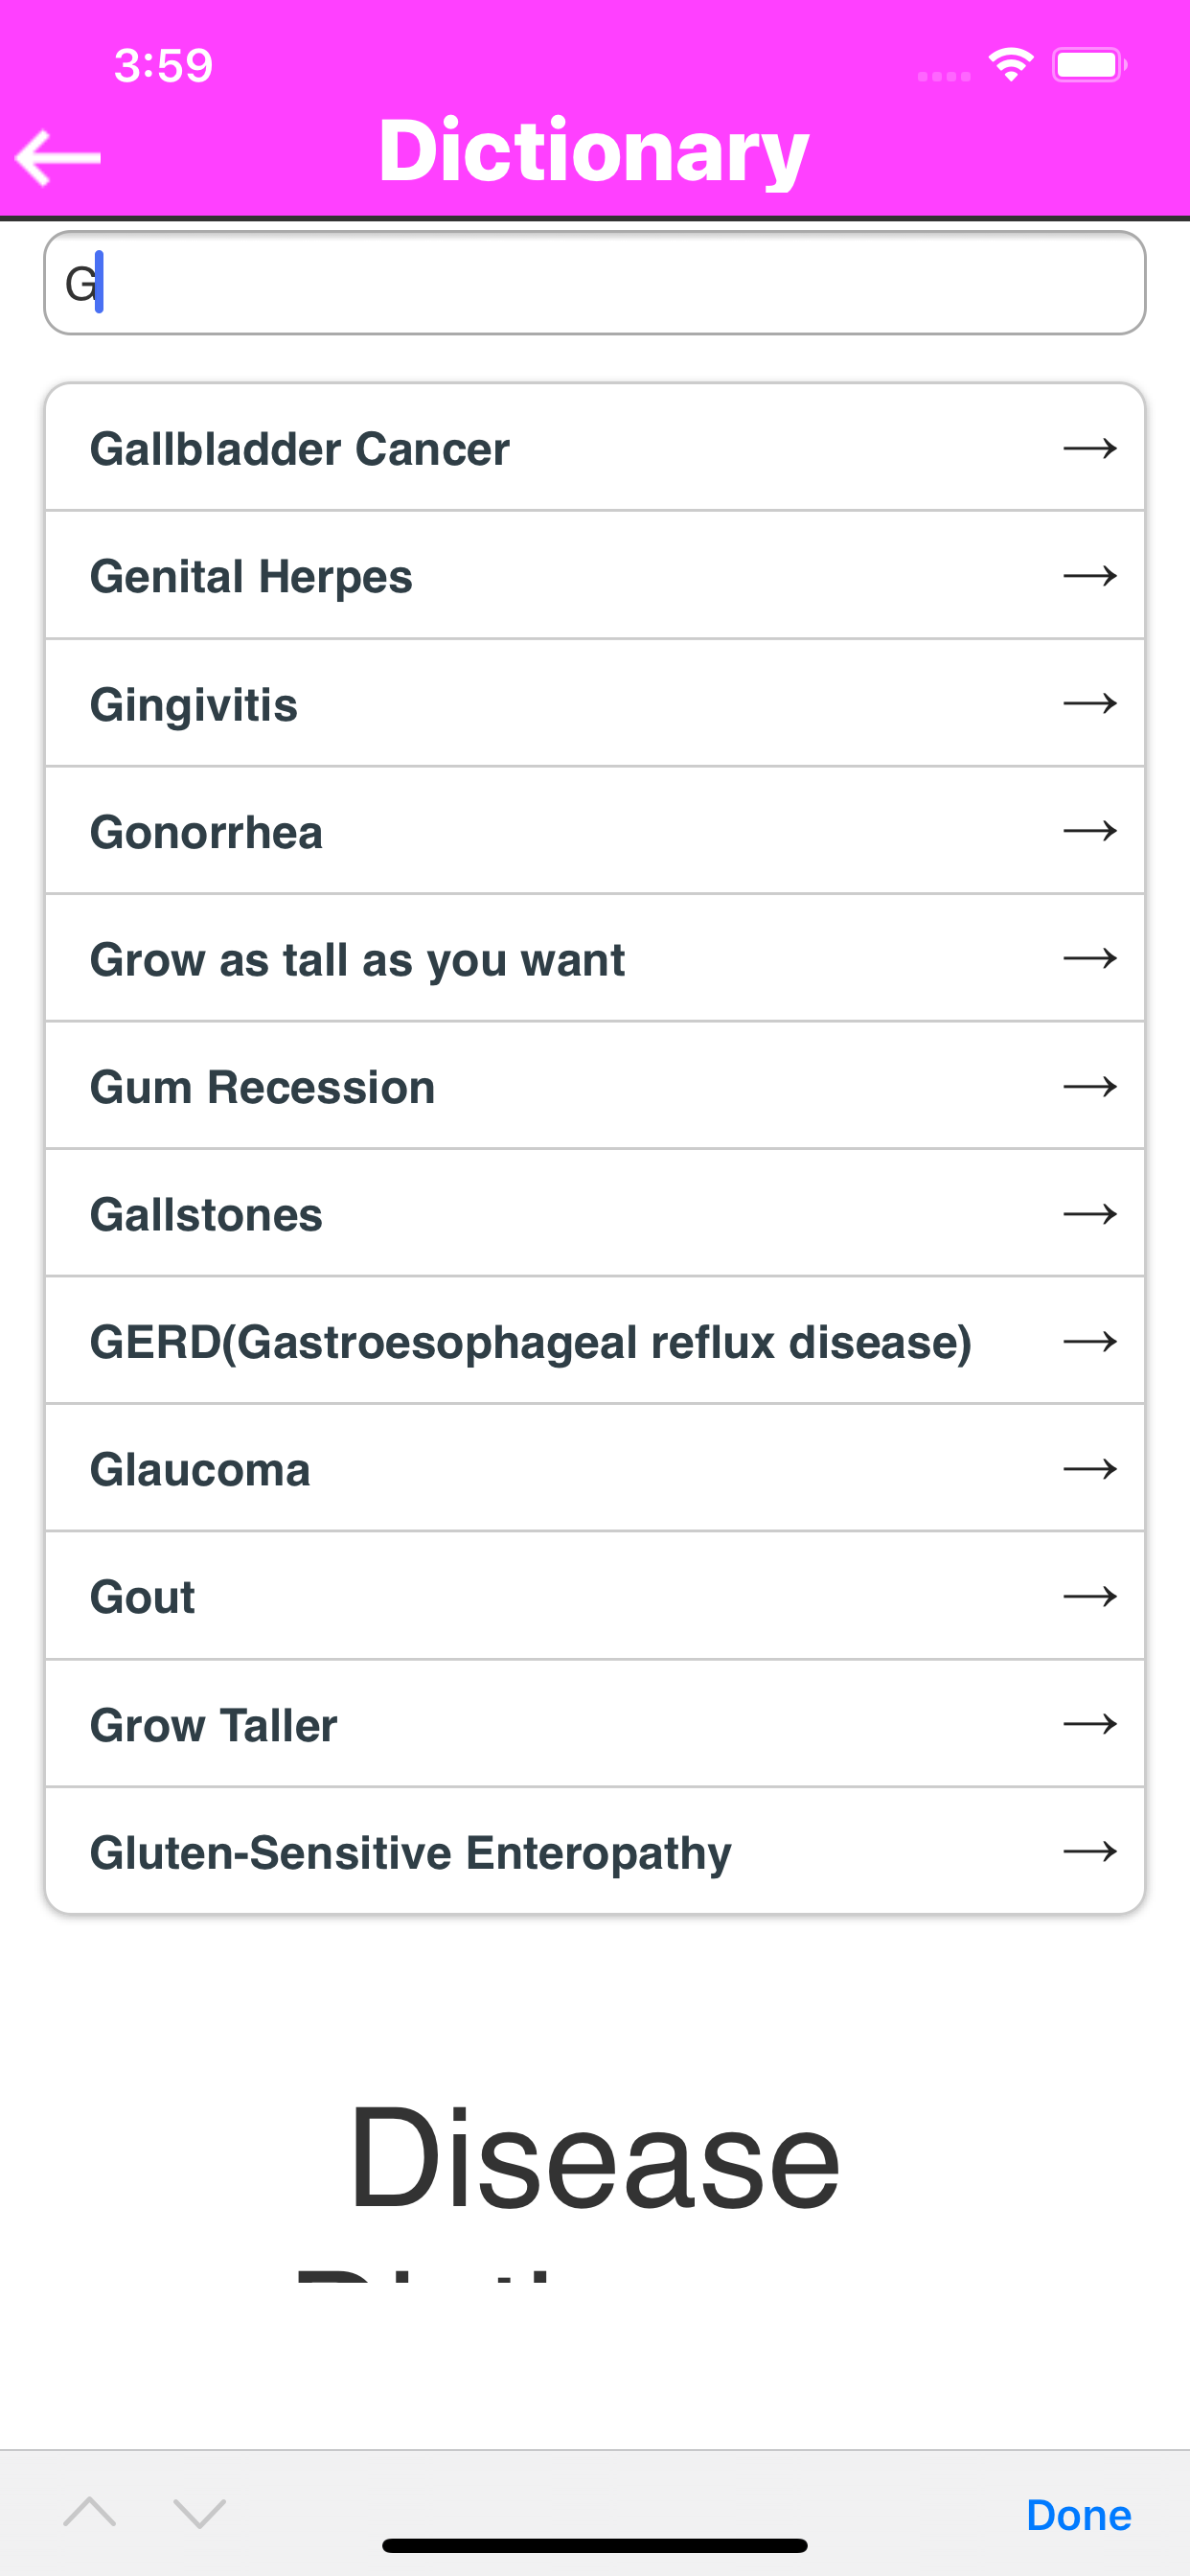Click arrow icon beside Gingivitis
Viewport: 1190px width, 2576px height.
(x=1089, y=704)
